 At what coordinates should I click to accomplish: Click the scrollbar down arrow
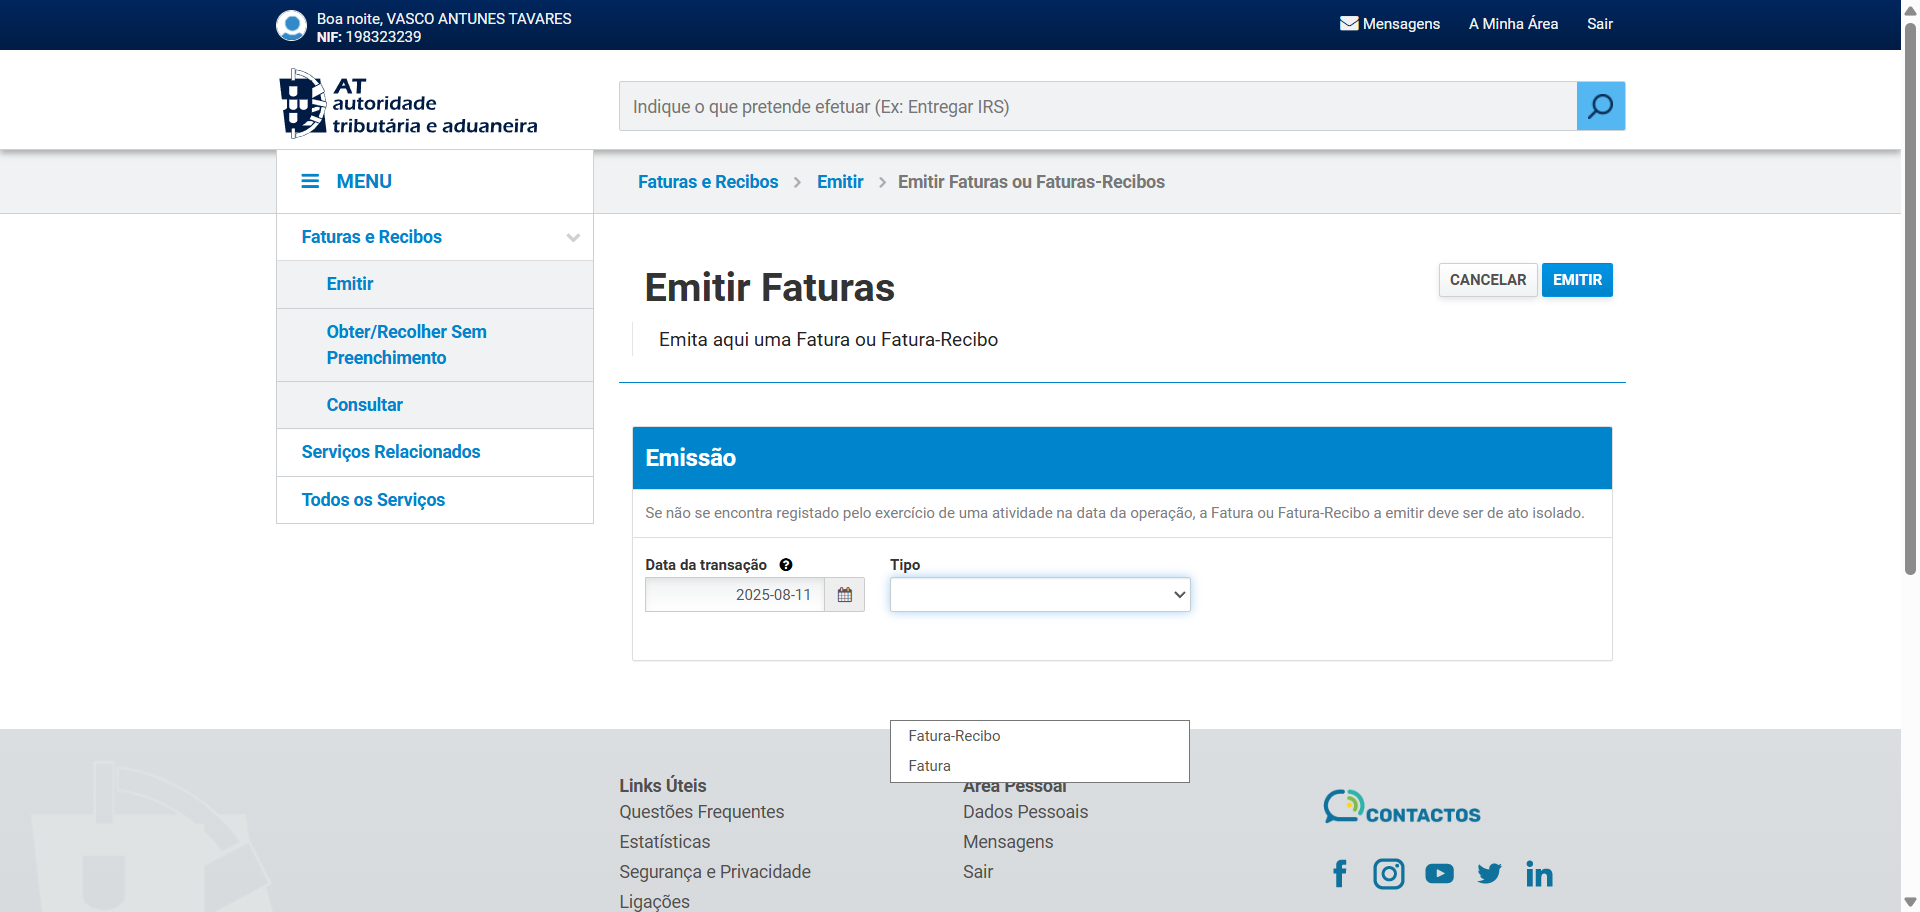(1910, 902)
